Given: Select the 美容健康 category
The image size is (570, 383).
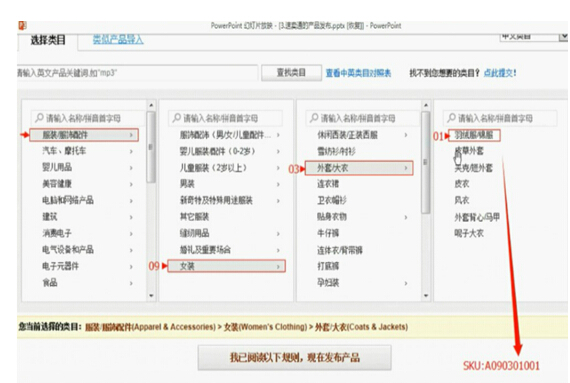Looking at the screenshot, I should pos(57,184).
